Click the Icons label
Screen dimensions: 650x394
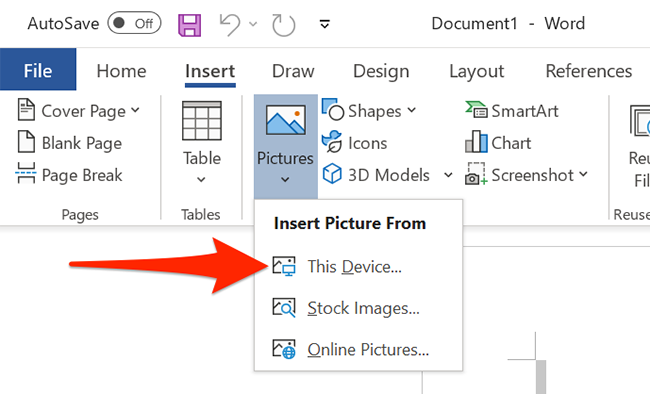[x=368, y=143]
